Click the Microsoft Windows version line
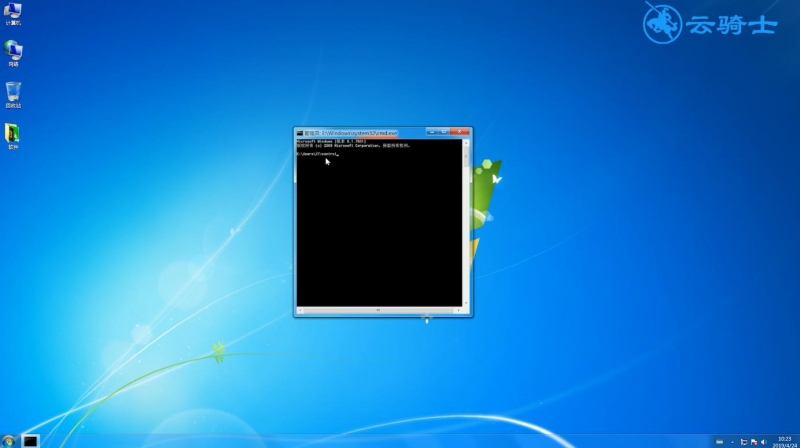This screenshot has width=800, height=448. [331, 141]
